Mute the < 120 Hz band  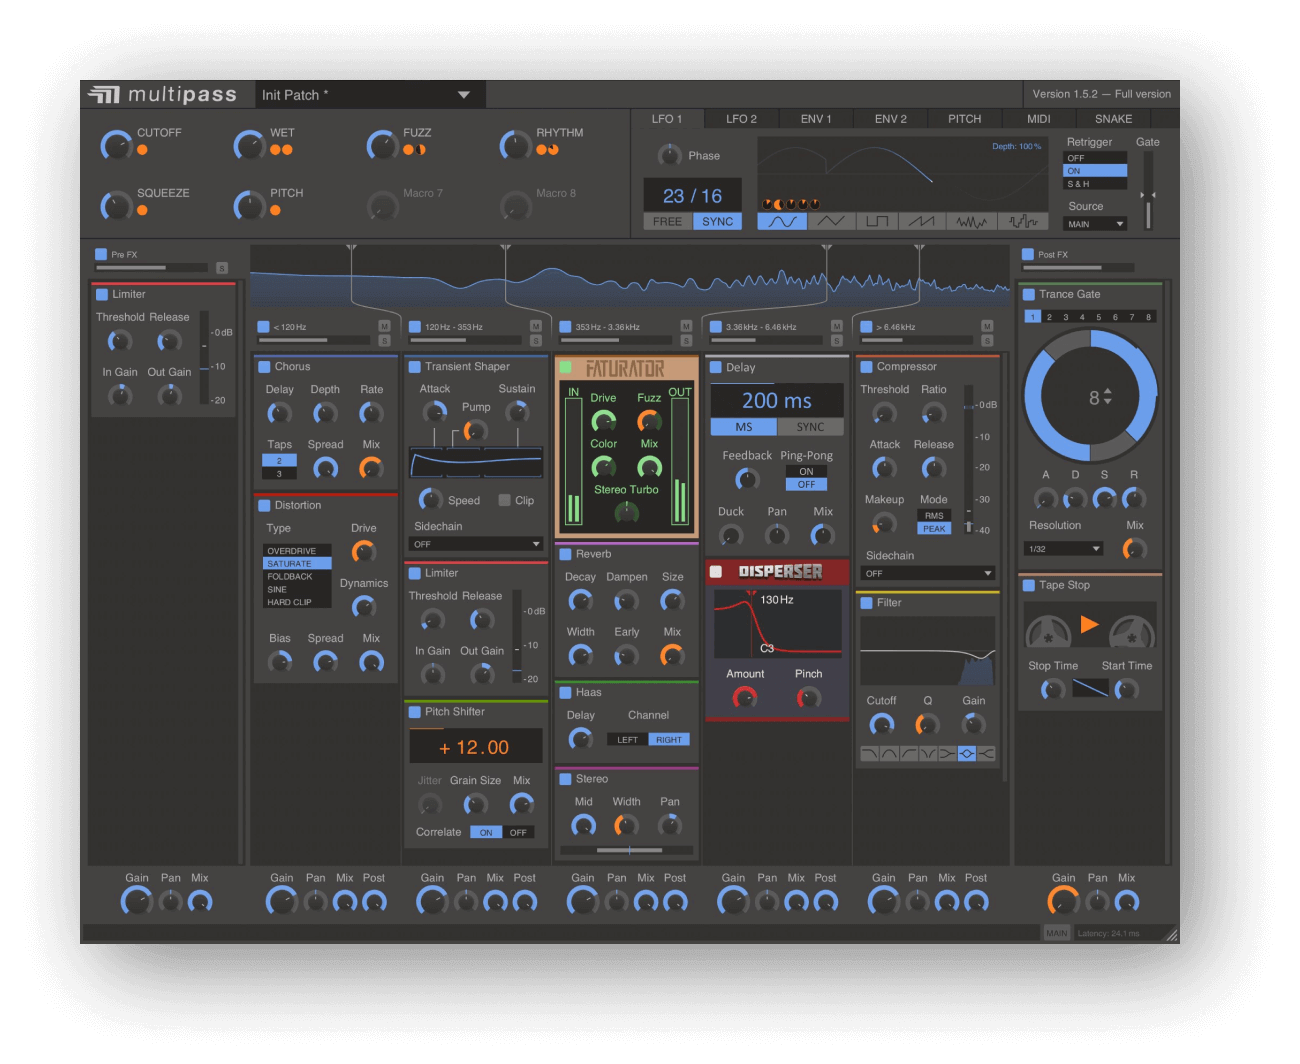pos(384,326)
